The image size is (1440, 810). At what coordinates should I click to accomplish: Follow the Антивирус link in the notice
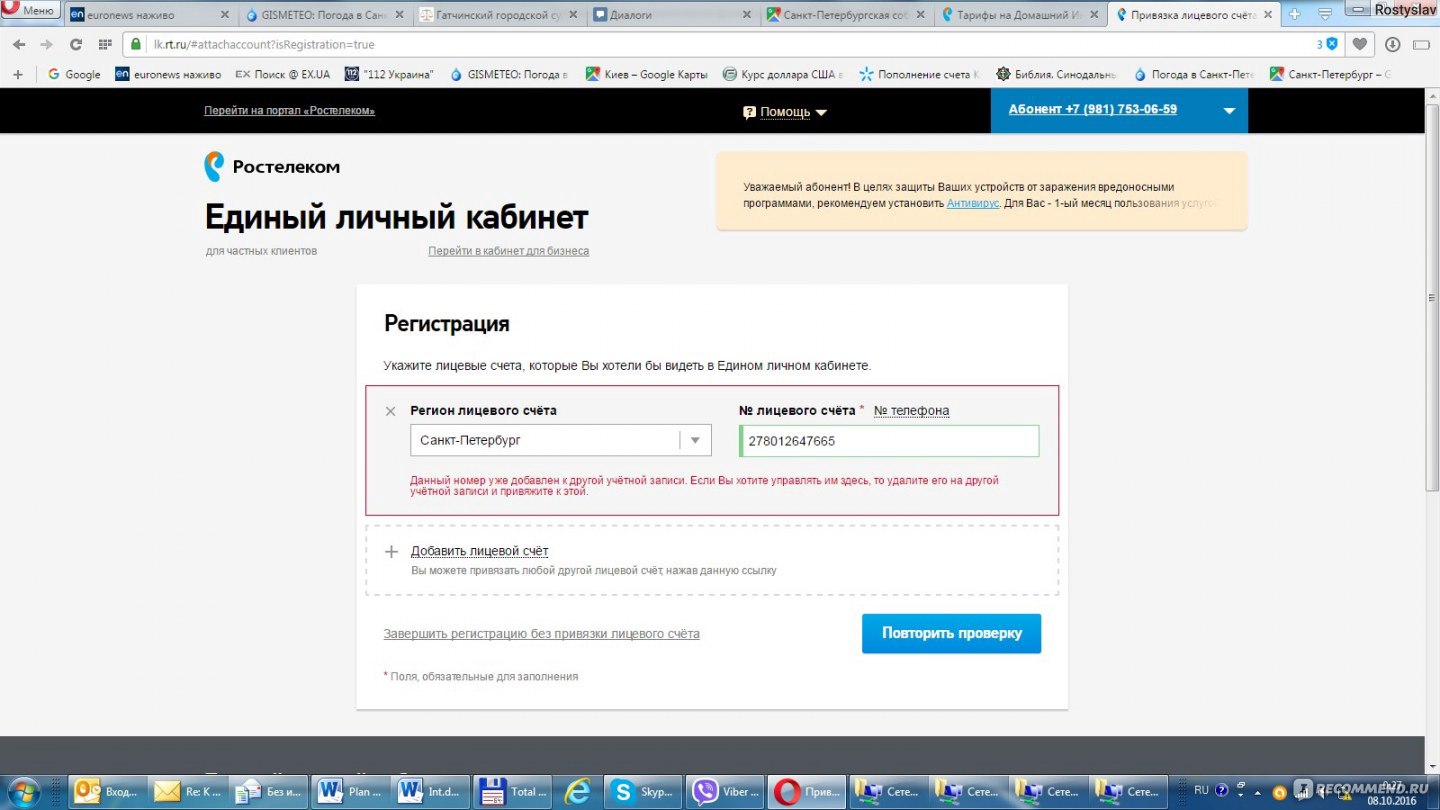pos(973,203)
